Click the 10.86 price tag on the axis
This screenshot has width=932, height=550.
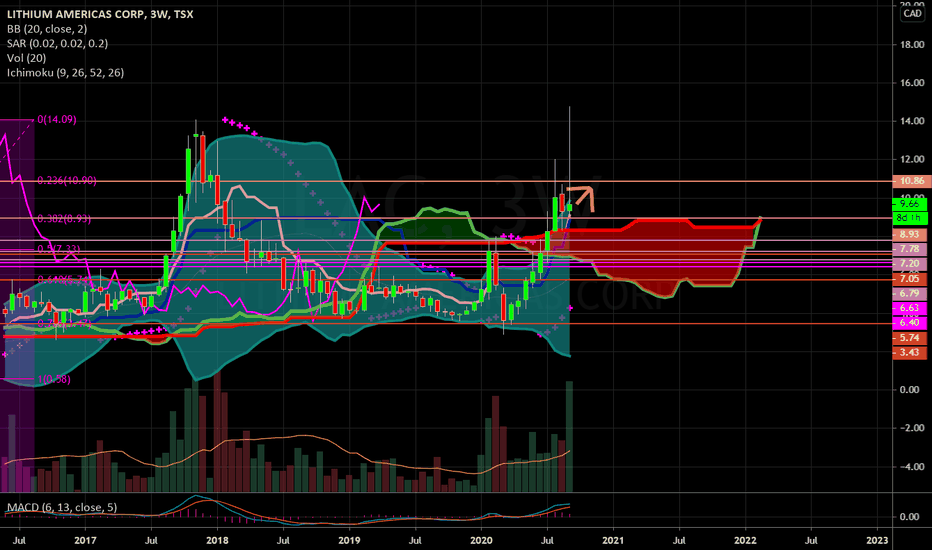click(912, 181)
